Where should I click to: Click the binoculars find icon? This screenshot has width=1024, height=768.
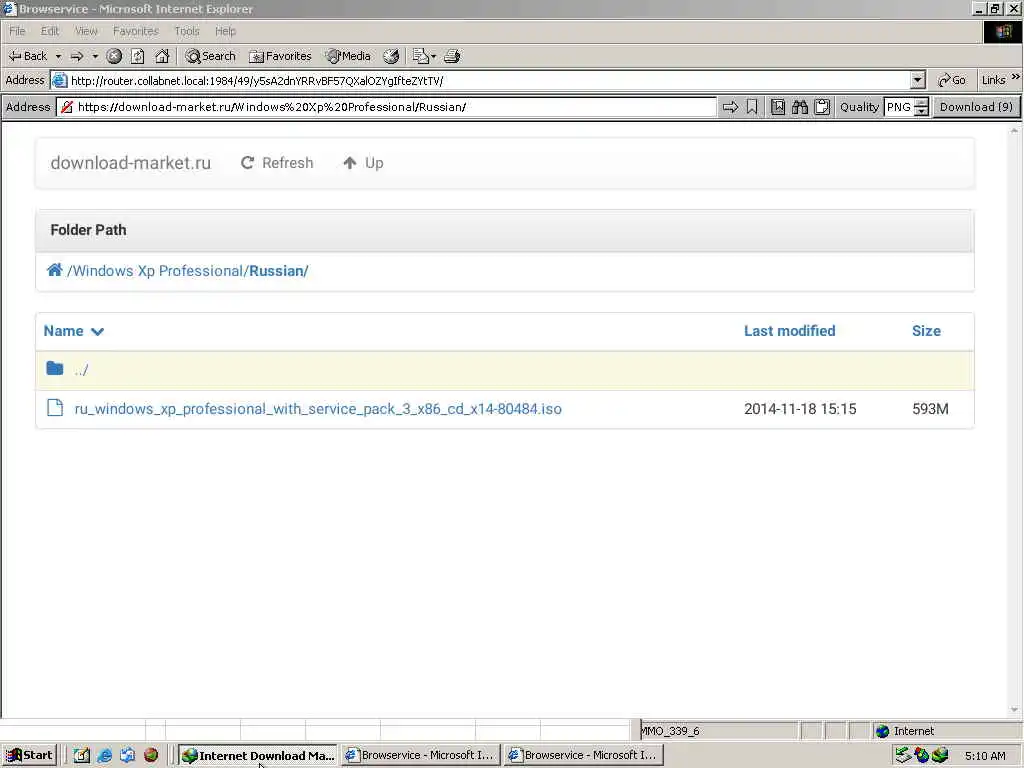800,107
